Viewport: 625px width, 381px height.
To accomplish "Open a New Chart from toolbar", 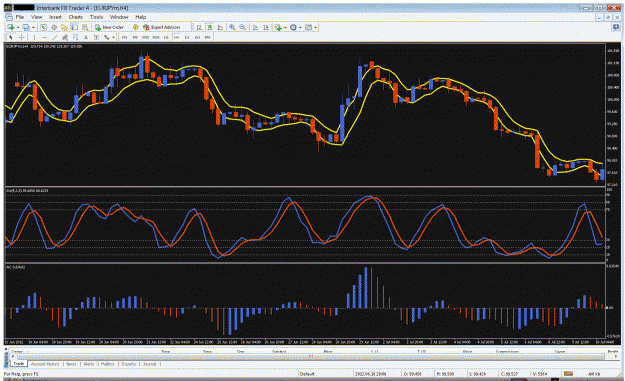I will point(11,27).
